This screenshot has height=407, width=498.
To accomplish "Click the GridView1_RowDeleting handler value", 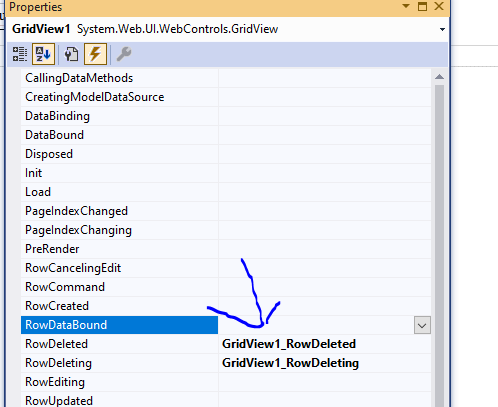I will 290,363.
